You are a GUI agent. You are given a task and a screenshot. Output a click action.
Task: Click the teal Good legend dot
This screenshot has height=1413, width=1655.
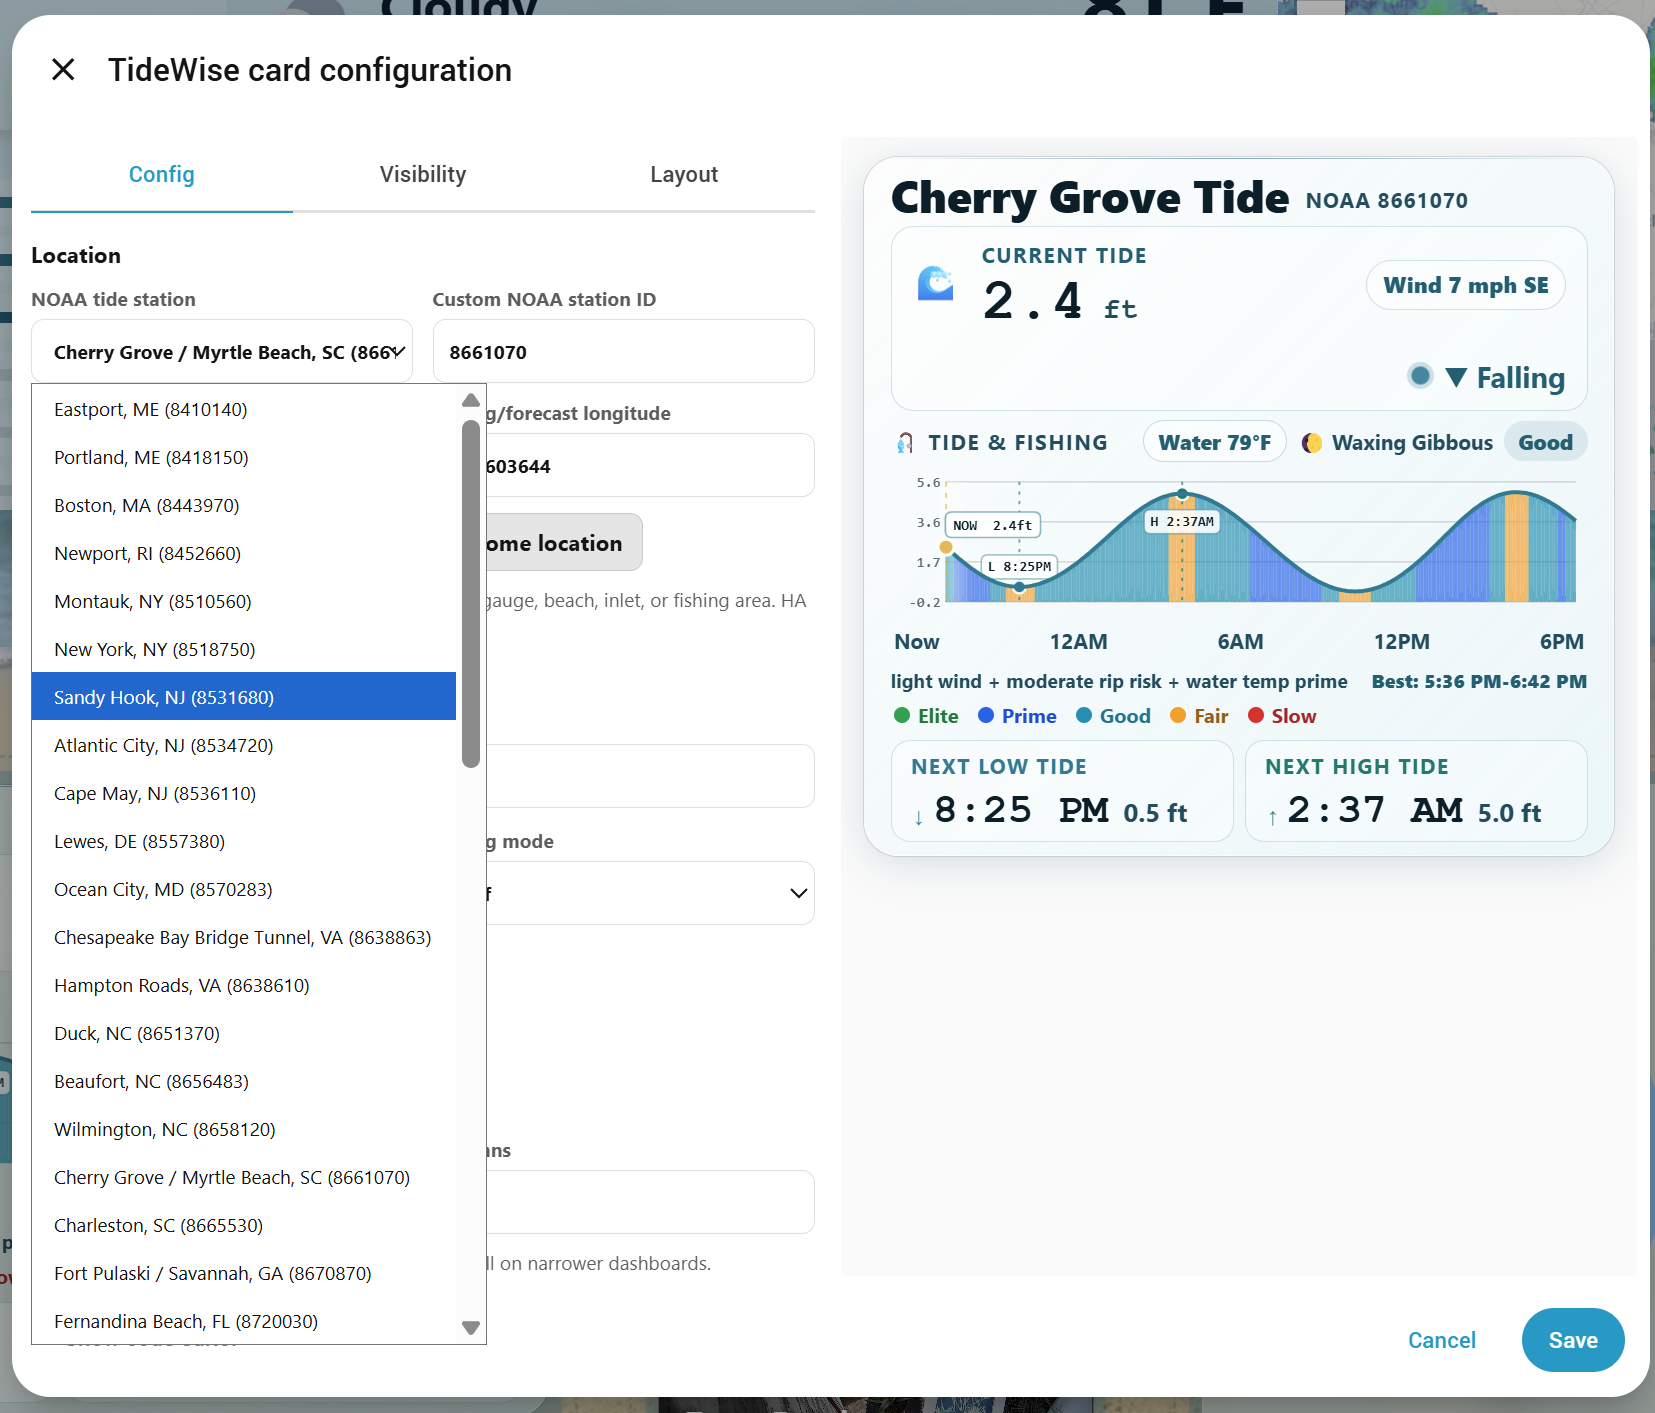1084,715
